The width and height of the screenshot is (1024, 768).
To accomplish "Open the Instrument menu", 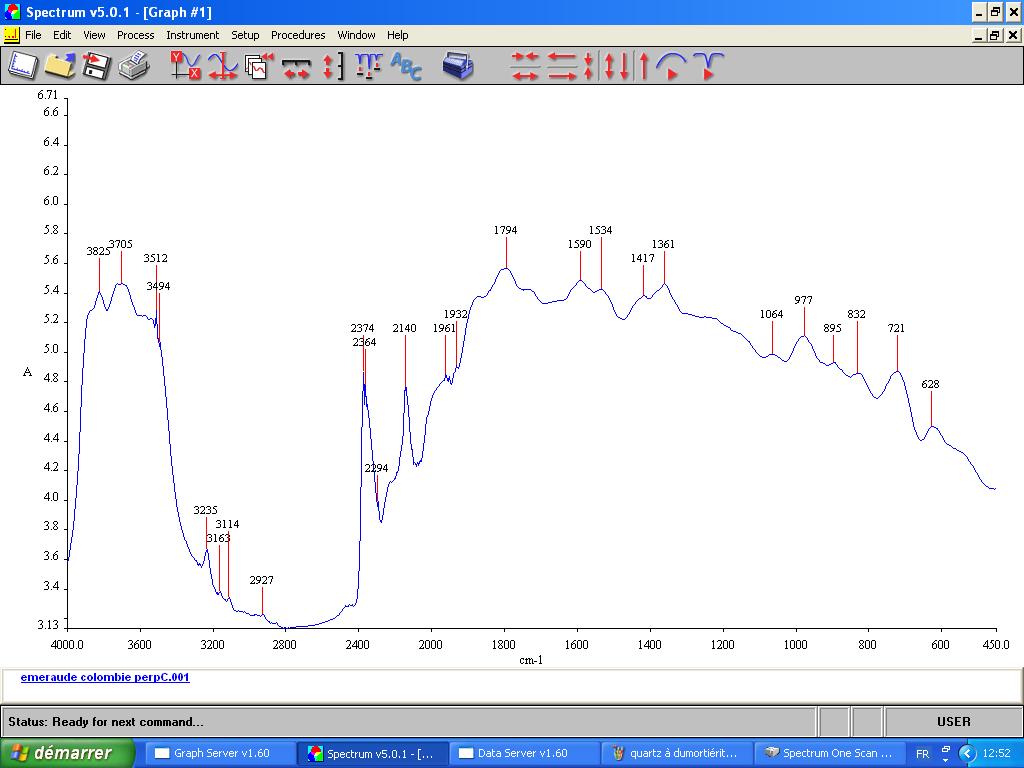I will 192,35.
